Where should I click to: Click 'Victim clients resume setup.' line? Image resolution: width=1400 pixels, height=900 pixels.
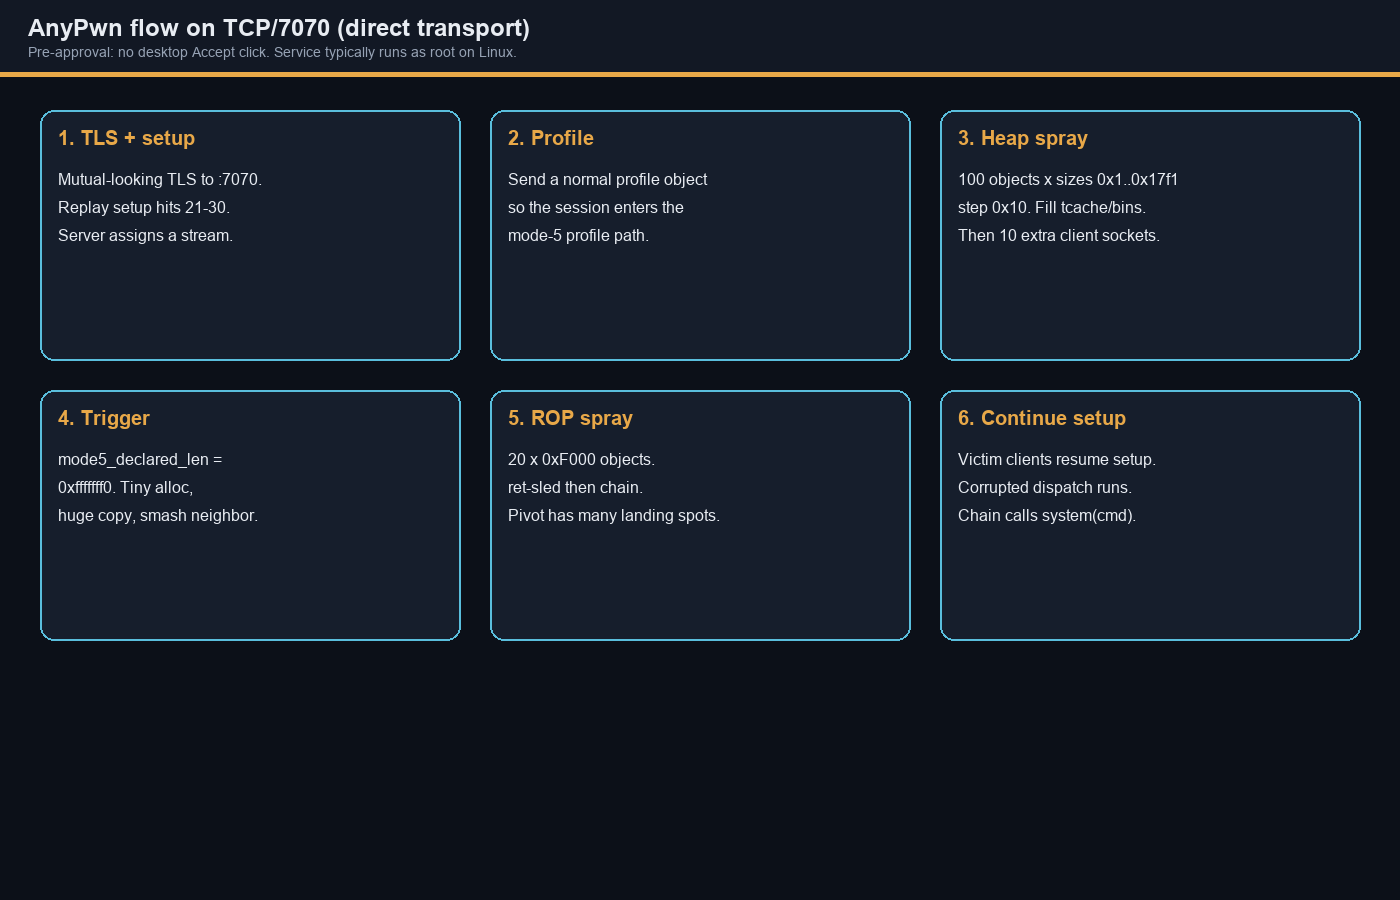click(x=1057, y=459)
